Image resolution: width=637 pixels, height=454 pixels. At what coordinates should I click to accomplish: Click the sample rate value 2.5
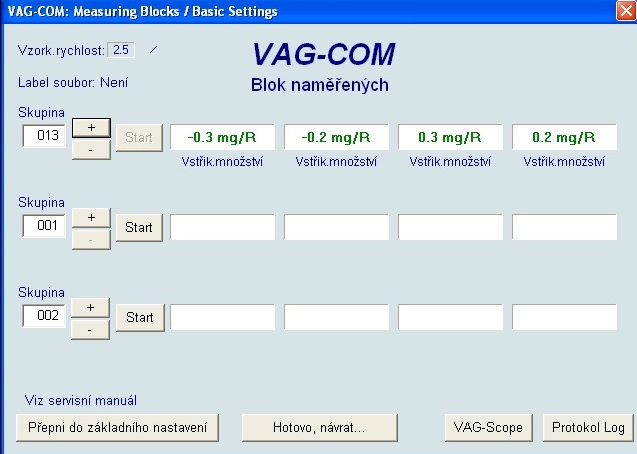tap(121, 50)
